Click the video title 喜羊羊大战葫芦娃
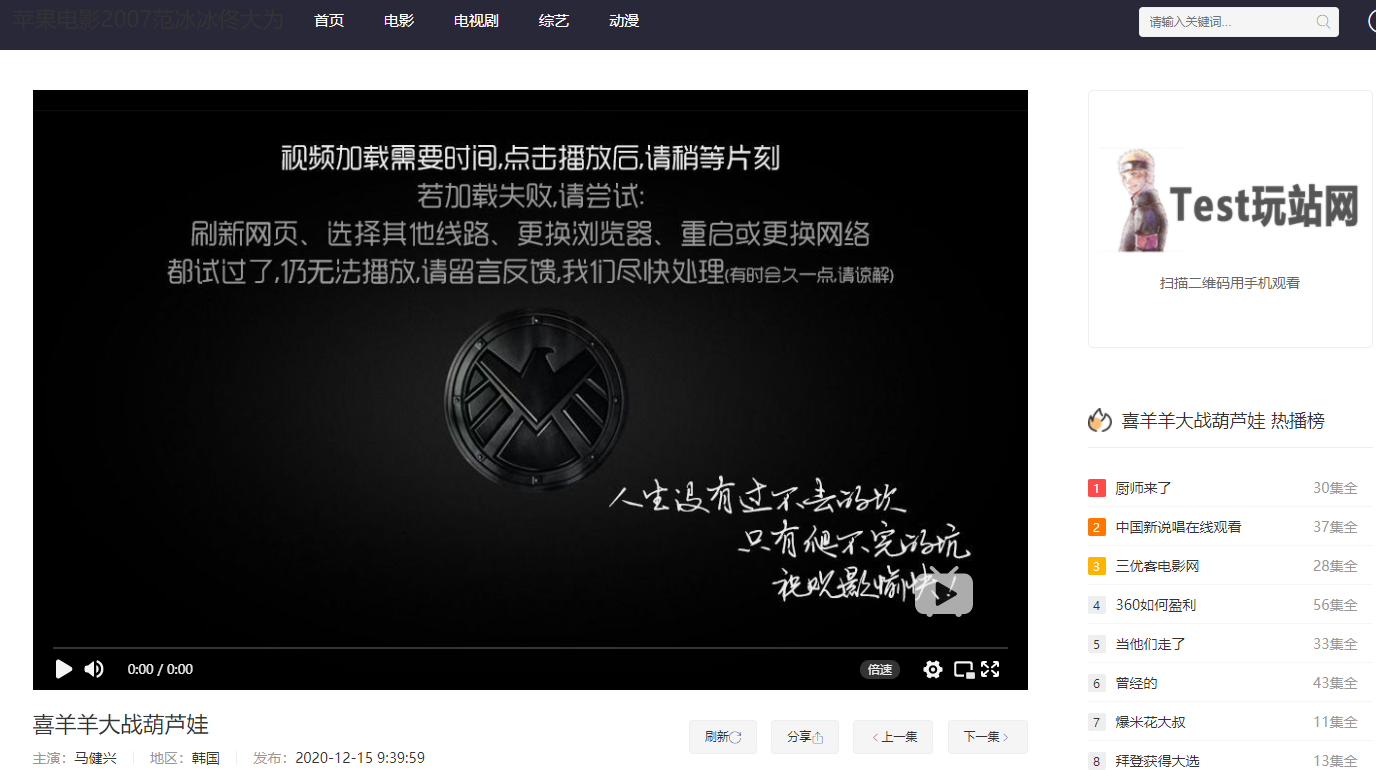This screenshot has width=1376, height=770. 121,724
